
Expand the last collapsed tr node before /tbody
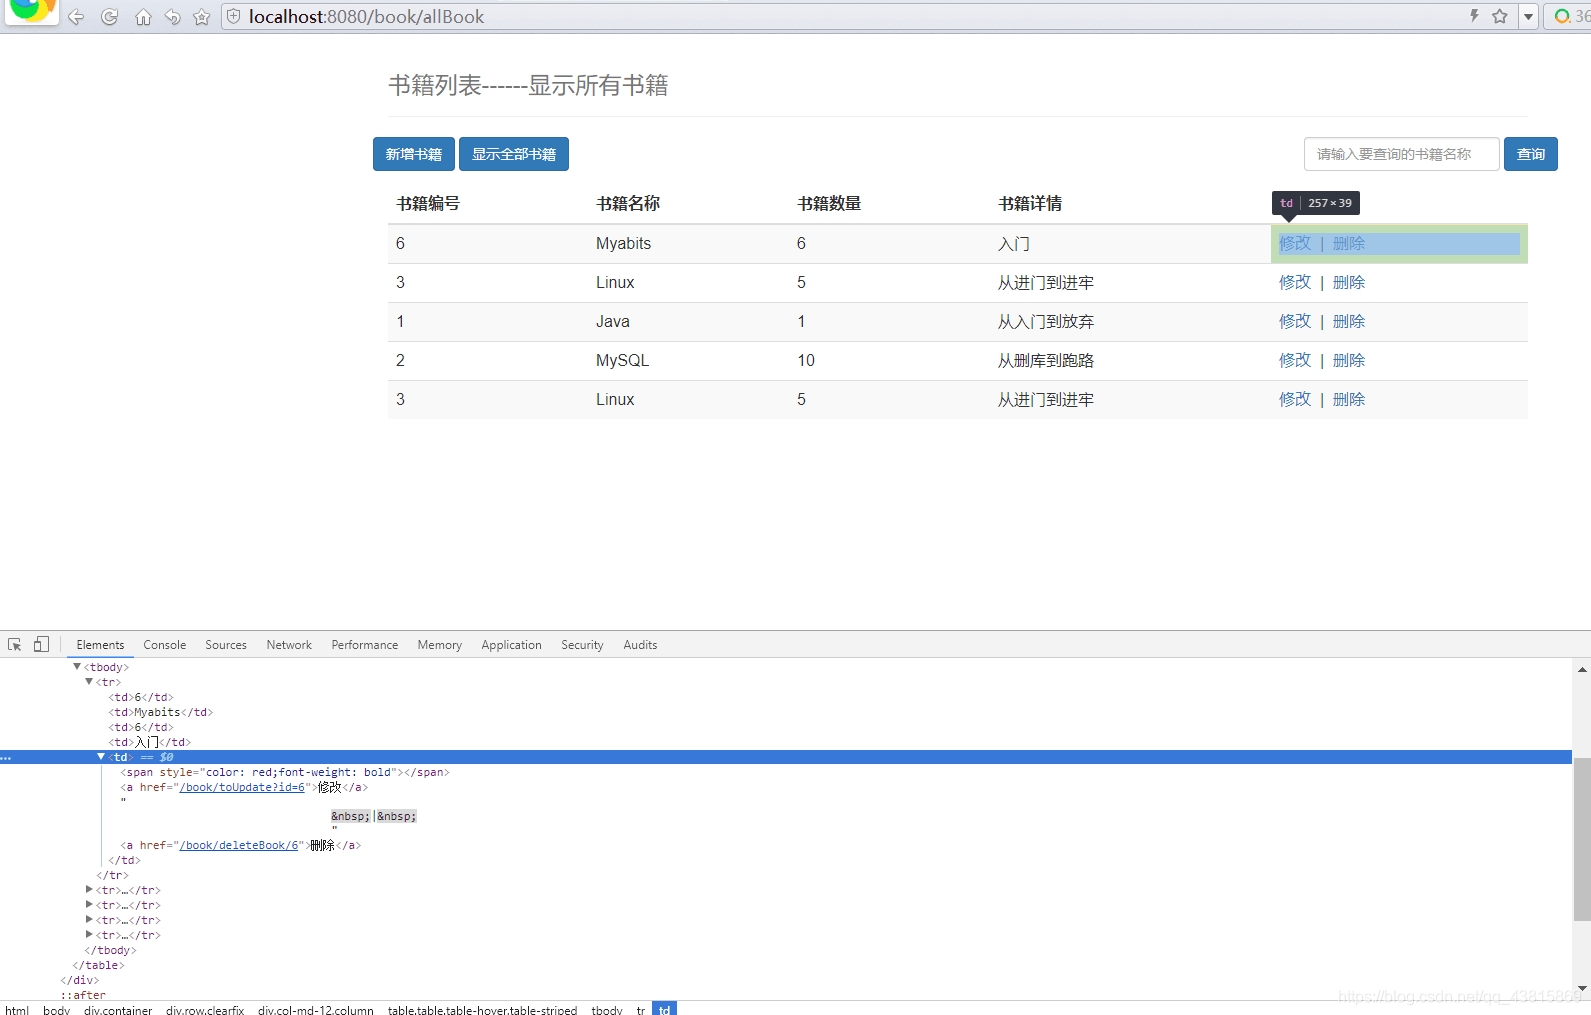(89, 934)
